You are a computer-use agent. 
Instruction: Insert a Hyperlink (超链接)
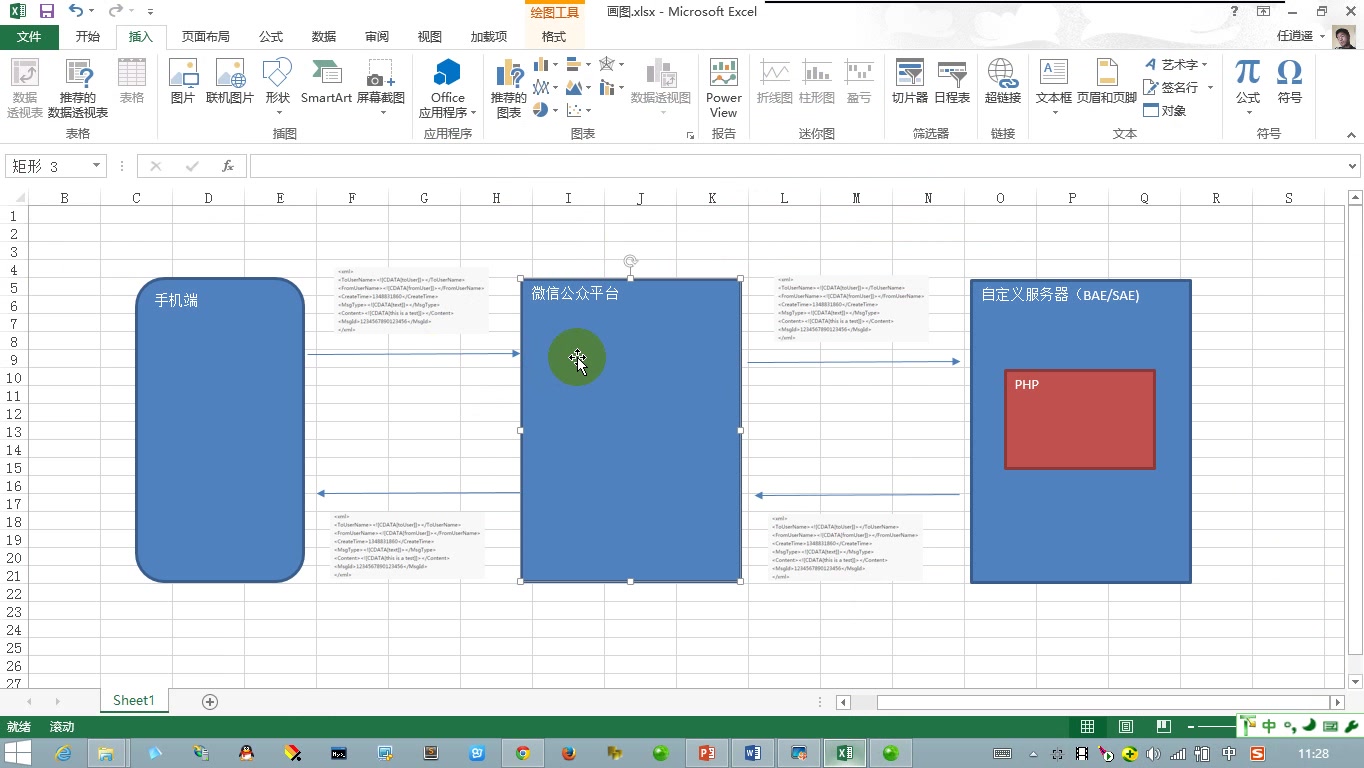tap(1002, 82)
